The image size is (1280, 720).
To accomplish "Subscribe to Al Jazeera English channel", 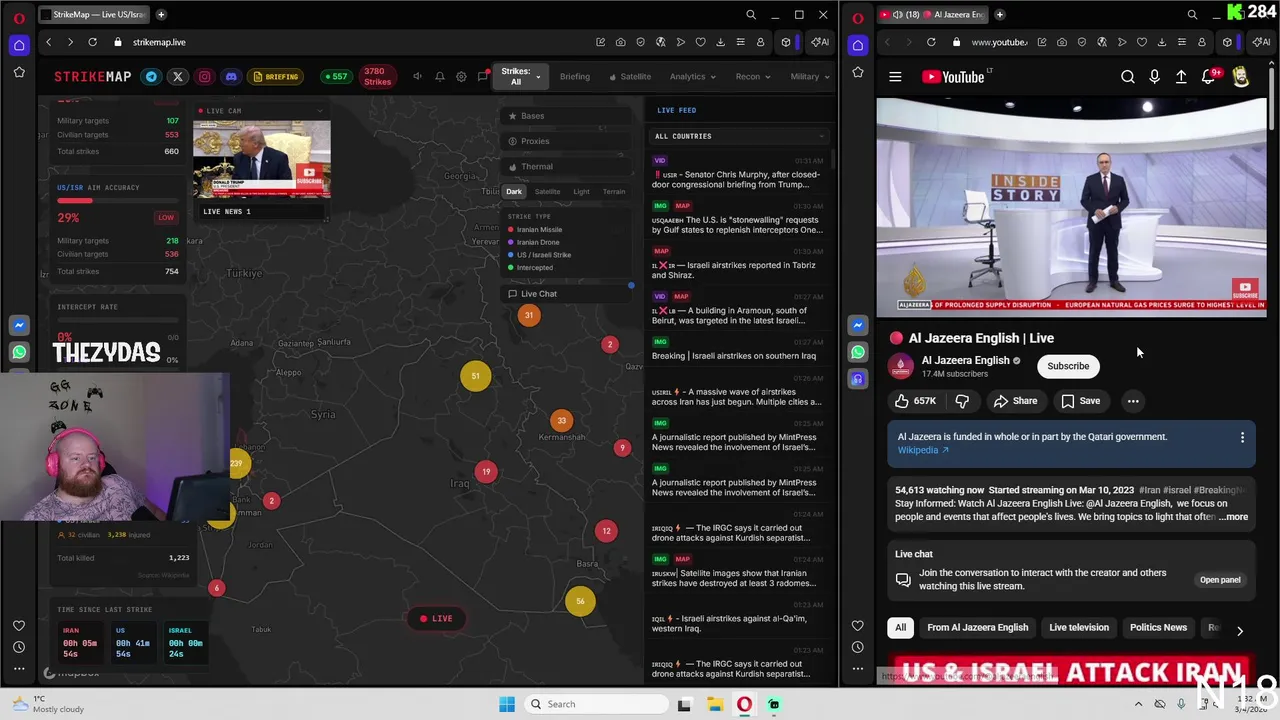I will coord(1068,366).
